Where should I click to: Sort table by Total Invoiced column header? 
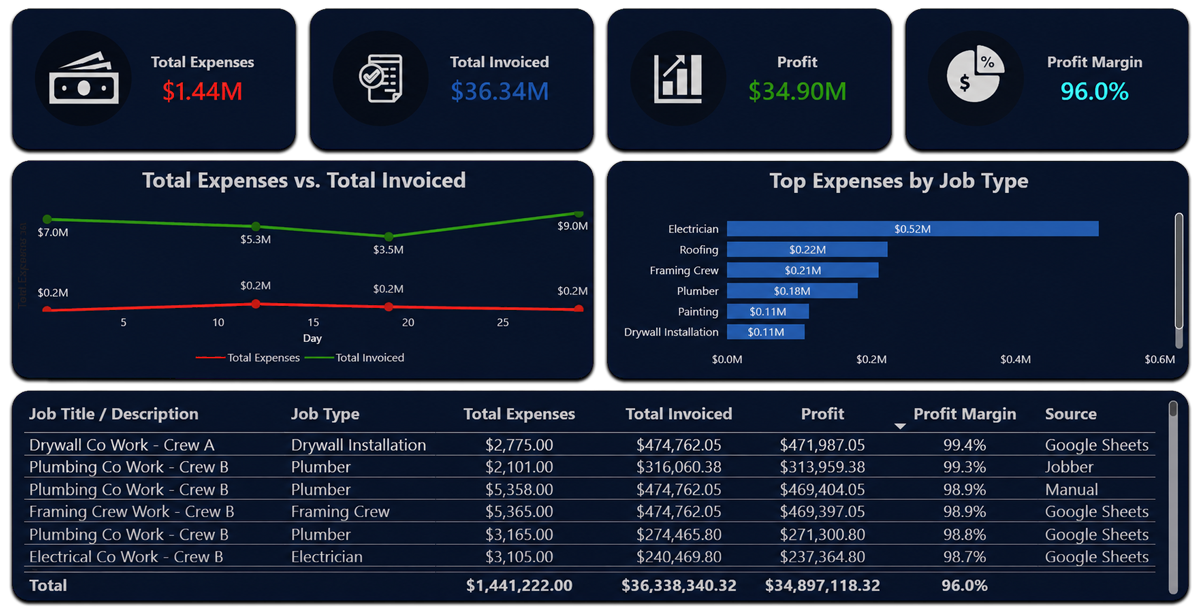679,414
